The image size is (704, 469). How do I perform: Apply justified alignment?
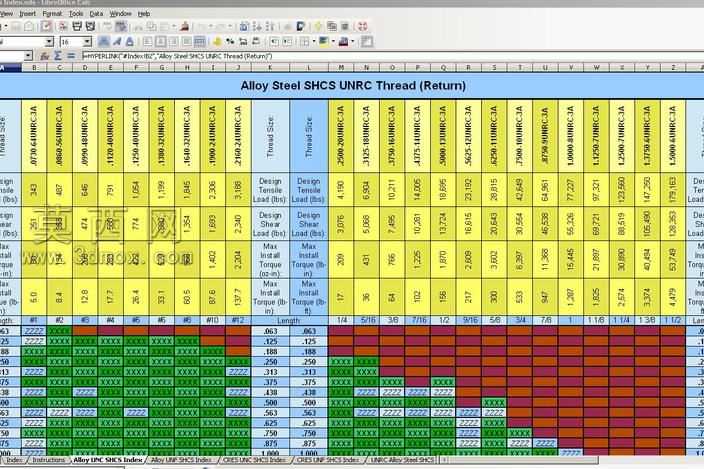coord(186,42)
